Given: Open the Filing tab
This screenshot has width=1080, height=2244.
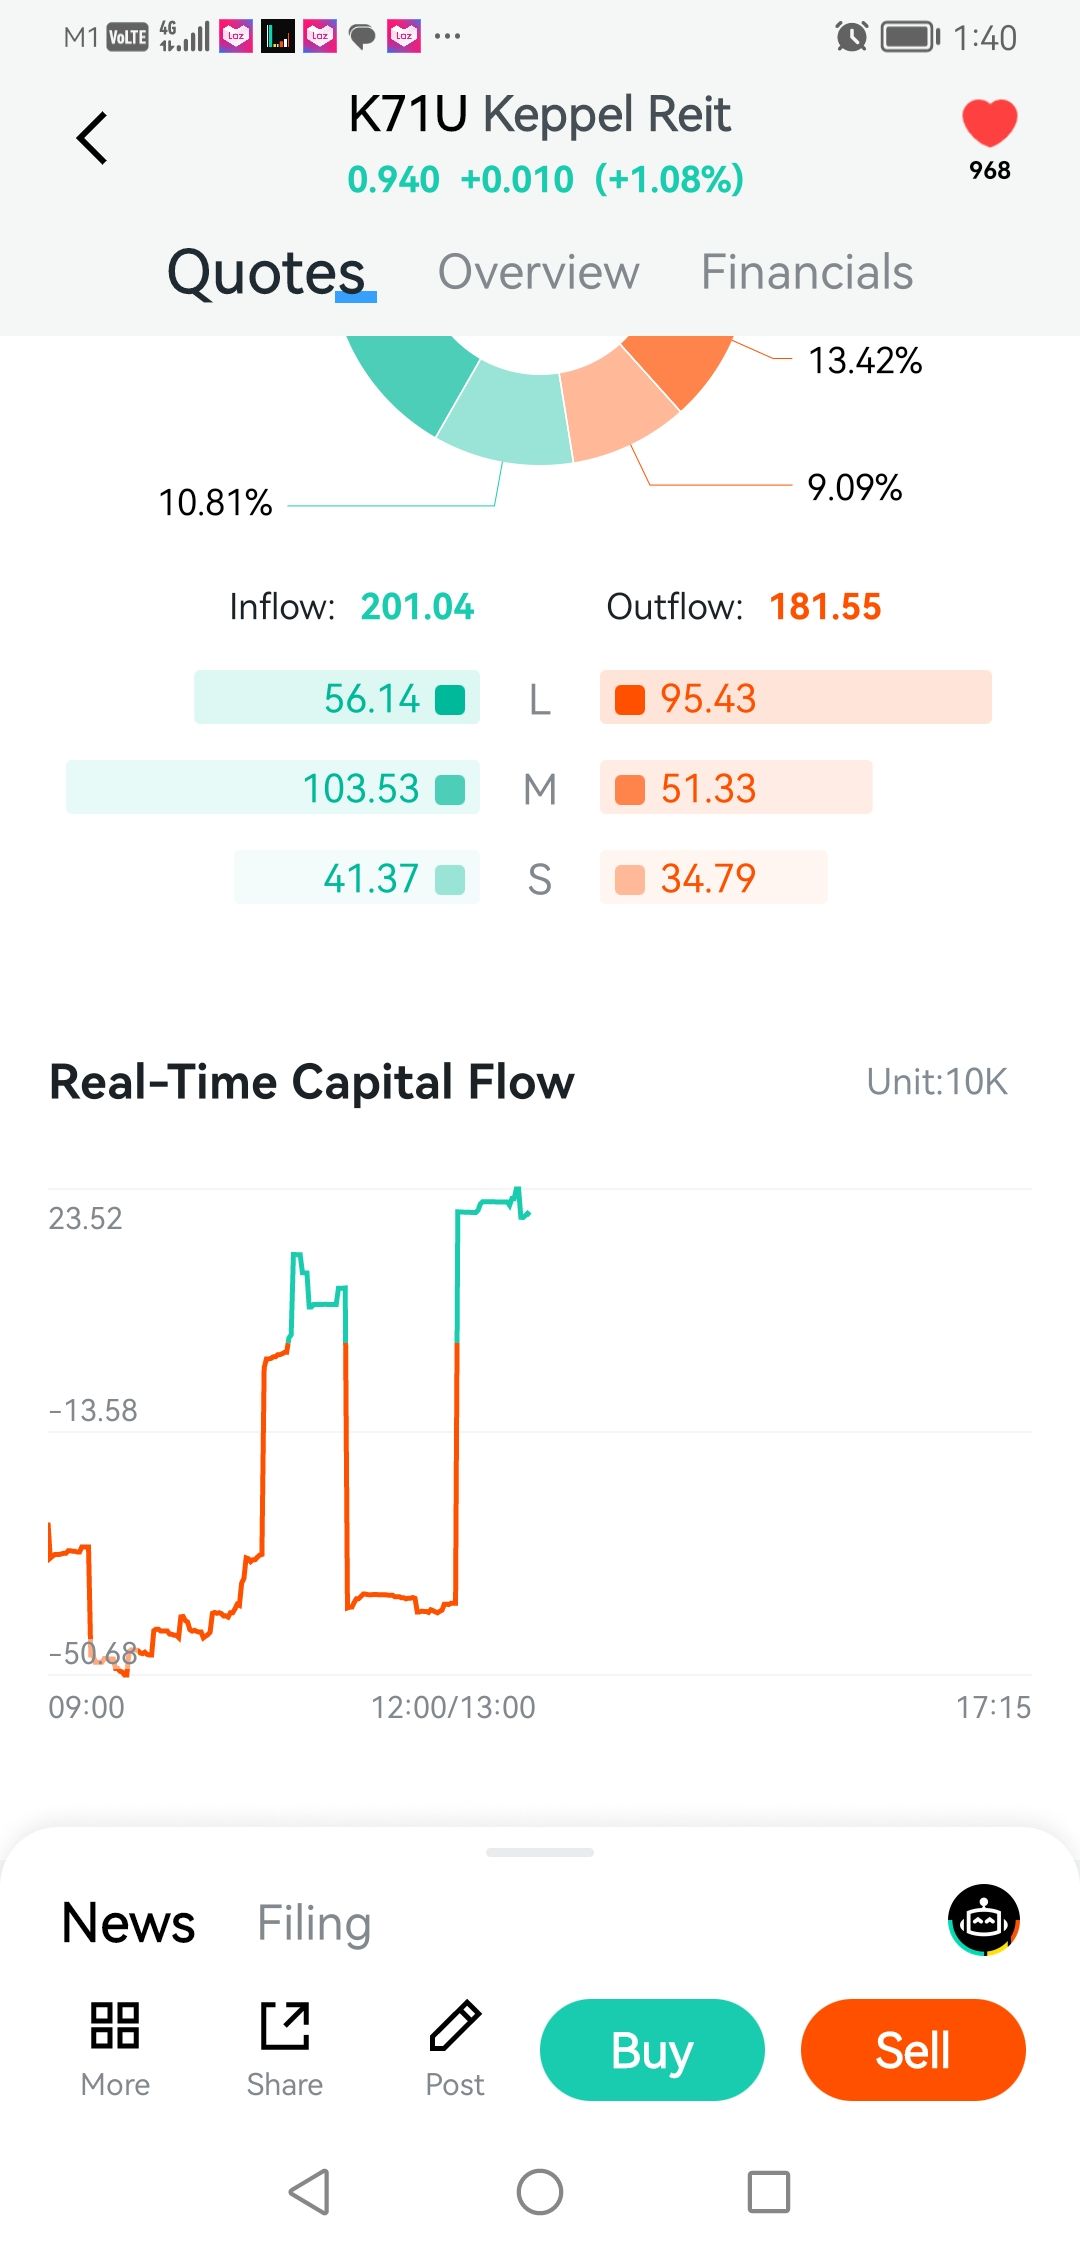Looking at the screenshot, I should [x=314, y=1922].
